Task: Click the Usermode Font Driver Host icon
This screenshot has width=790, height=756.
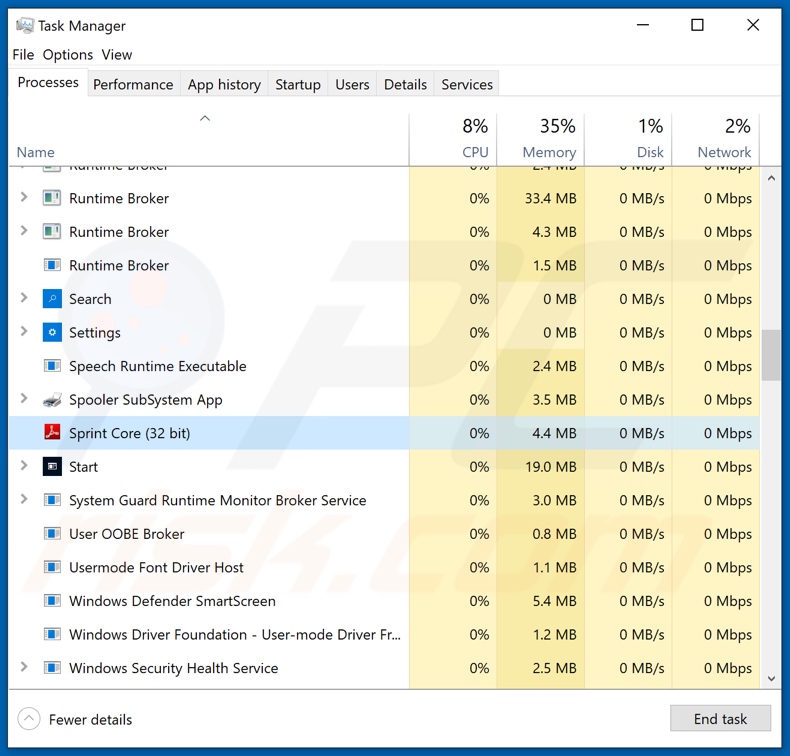Action: click(x=52, y=567)
